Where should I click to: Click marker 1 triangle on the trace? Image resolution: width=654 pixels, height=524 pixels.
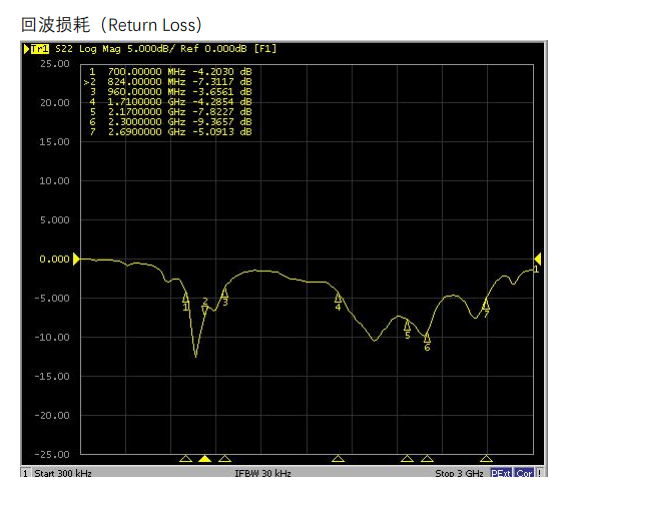click(x=186, y=297)
